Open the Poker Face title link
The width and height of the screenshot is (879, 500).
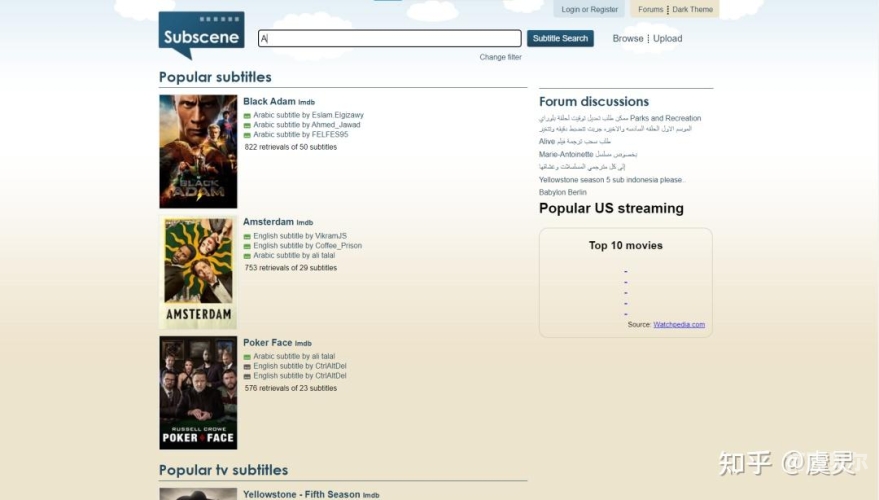coord(267,342)
